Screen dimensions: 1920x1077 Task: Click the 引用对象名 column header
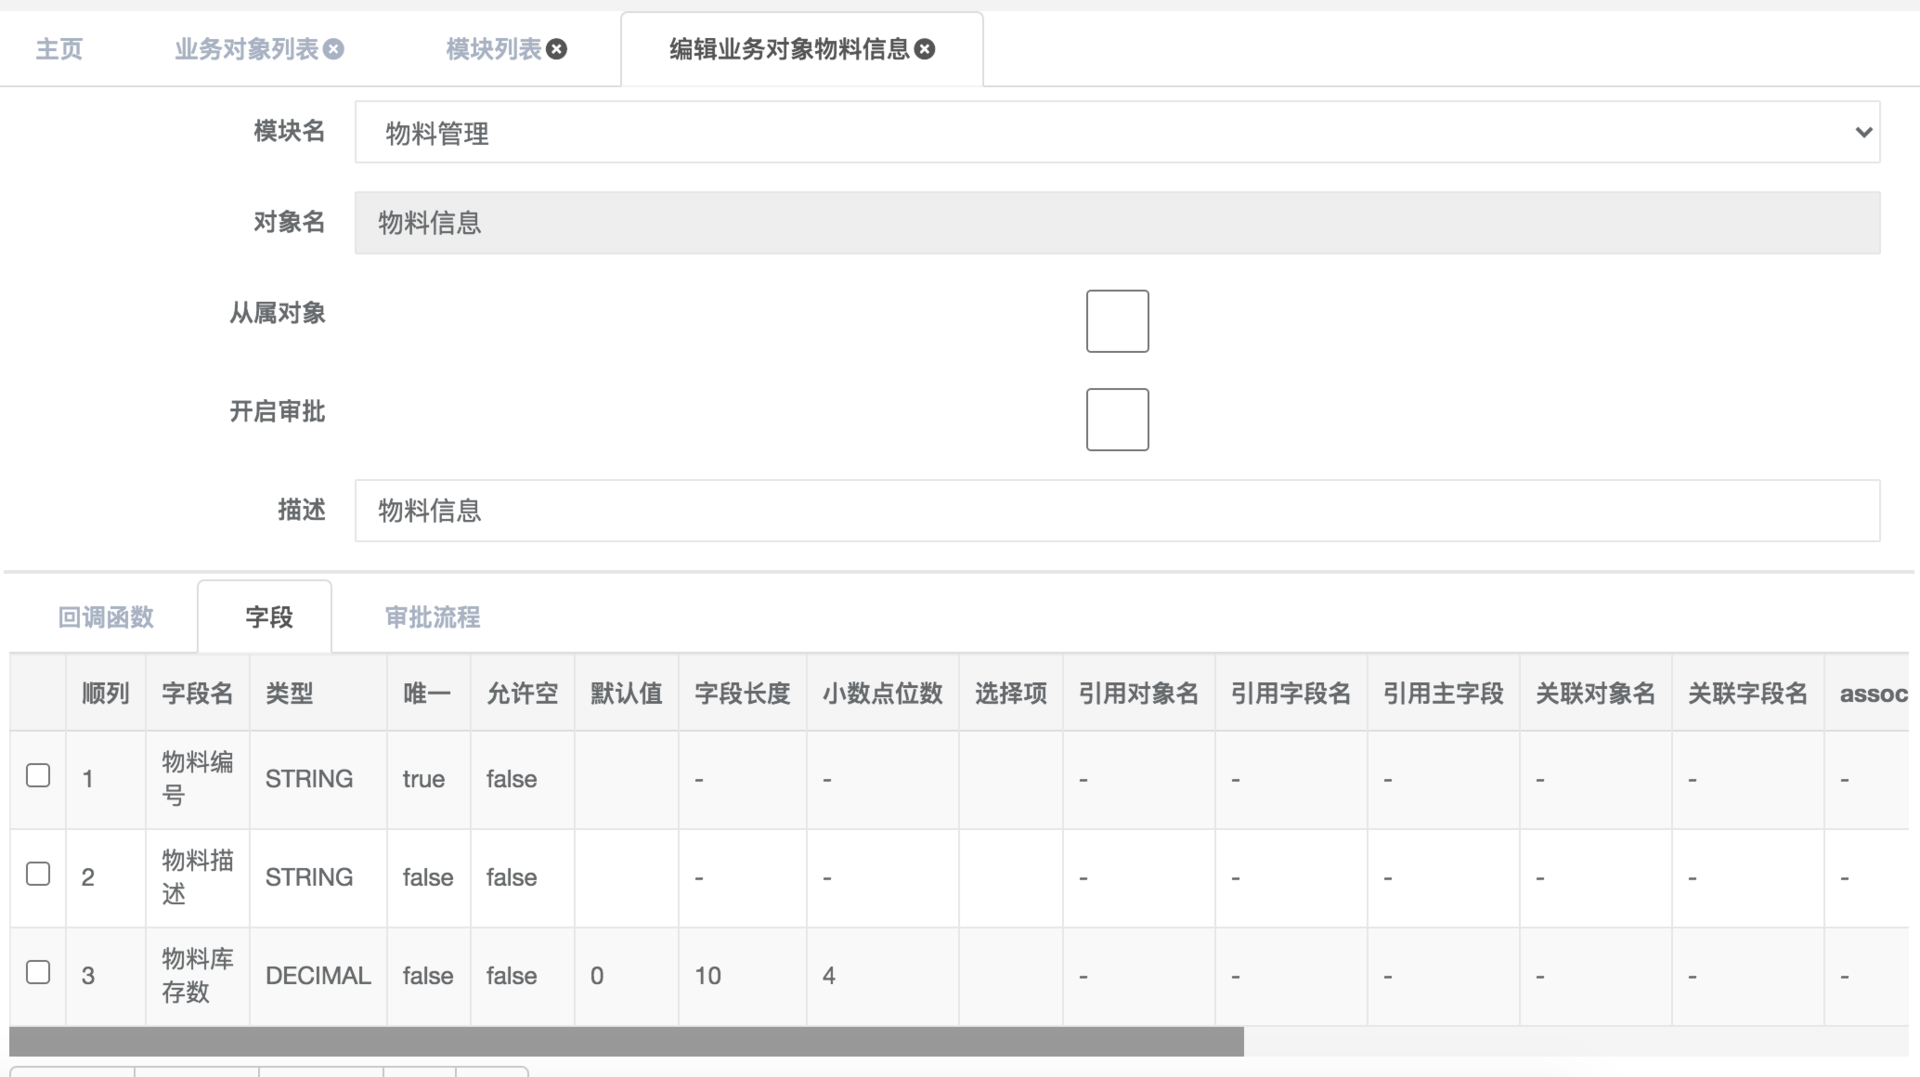click(1139, 693)
